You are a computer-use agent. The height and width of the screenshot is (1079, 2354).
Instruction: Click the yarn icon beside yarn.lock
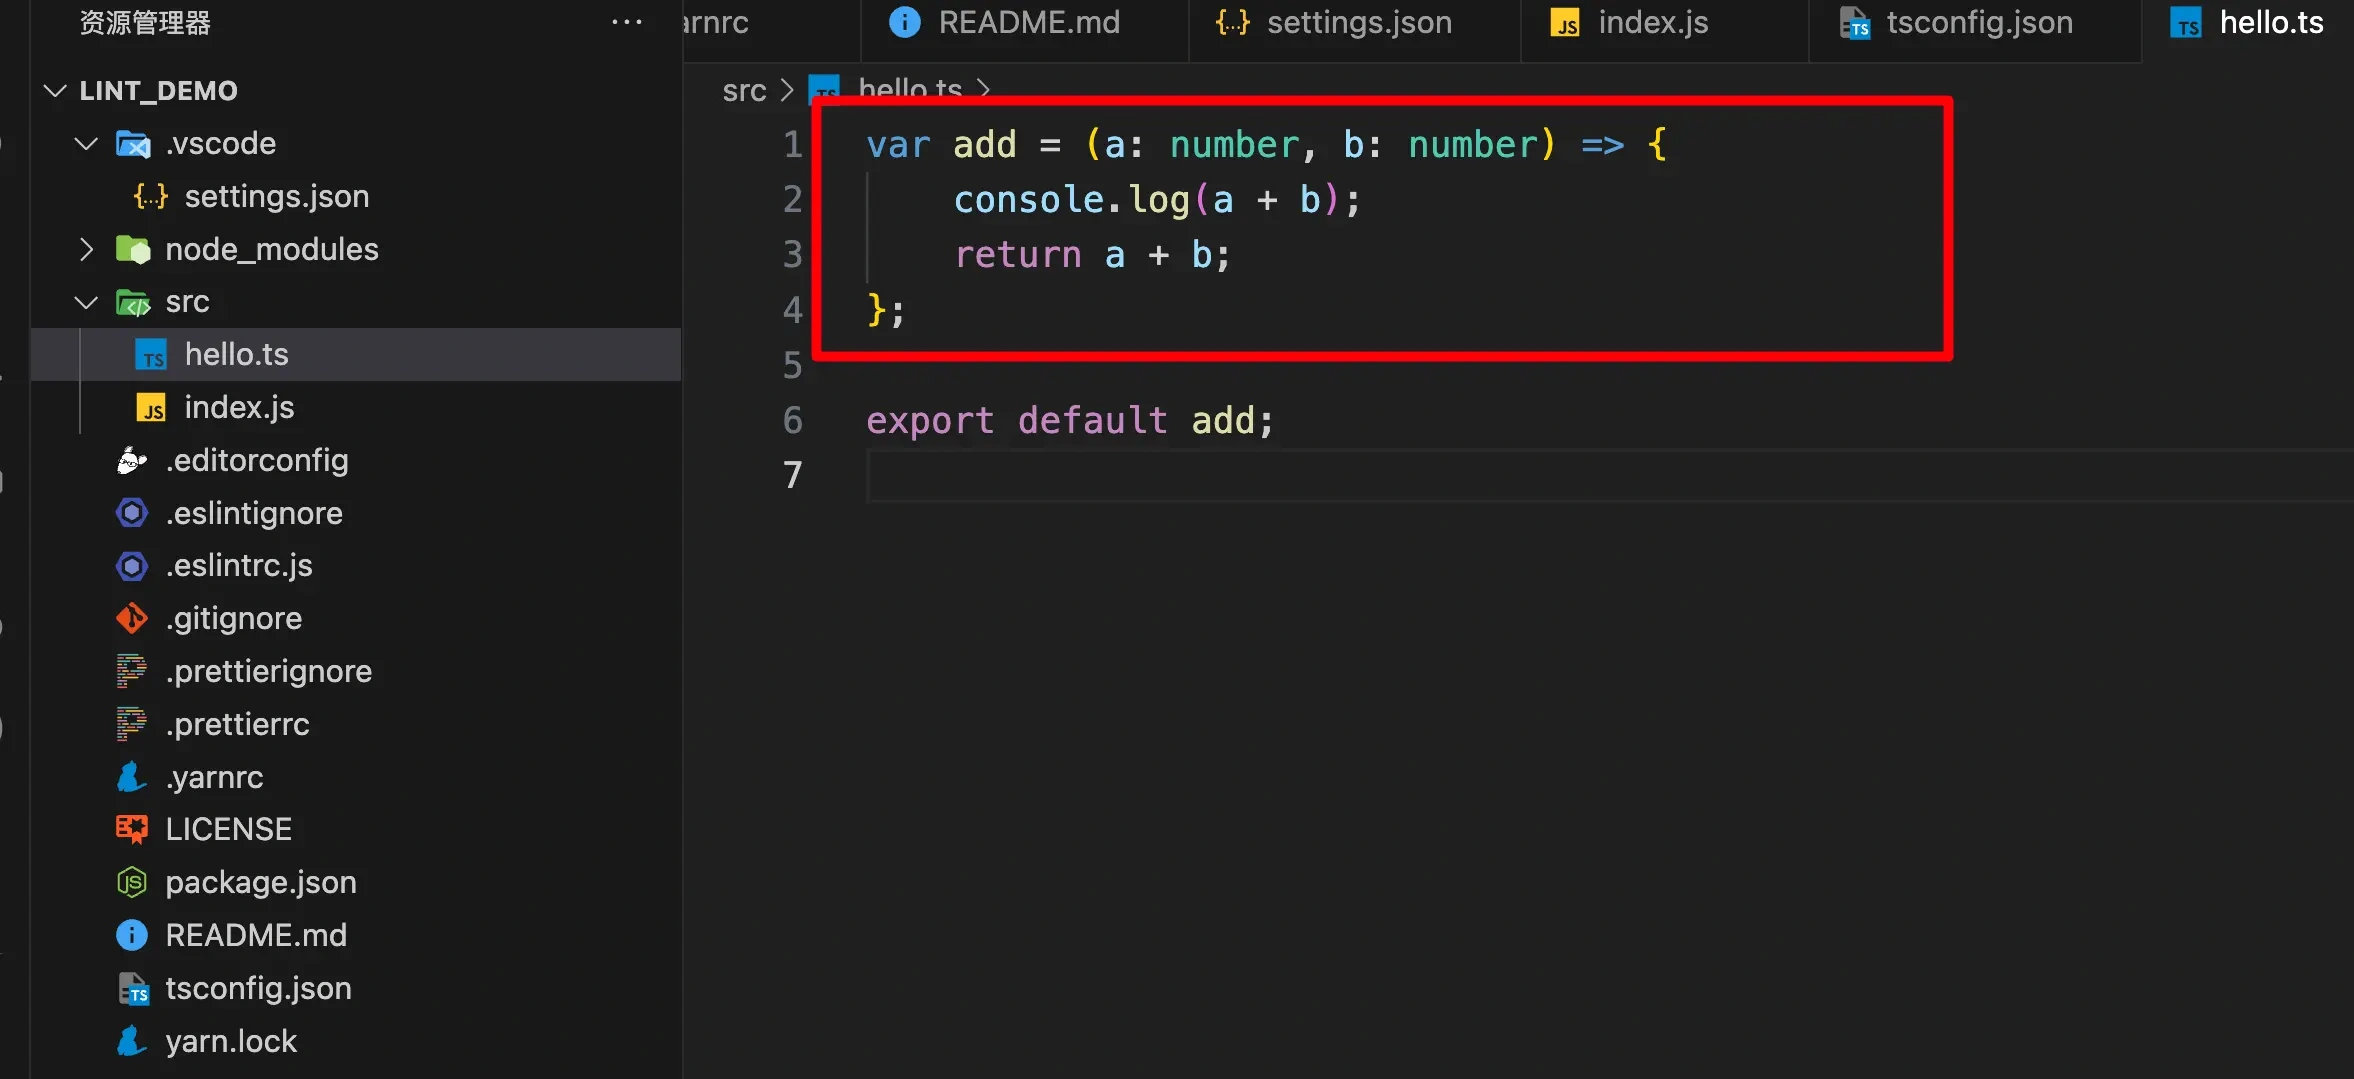pos(132,1041)
